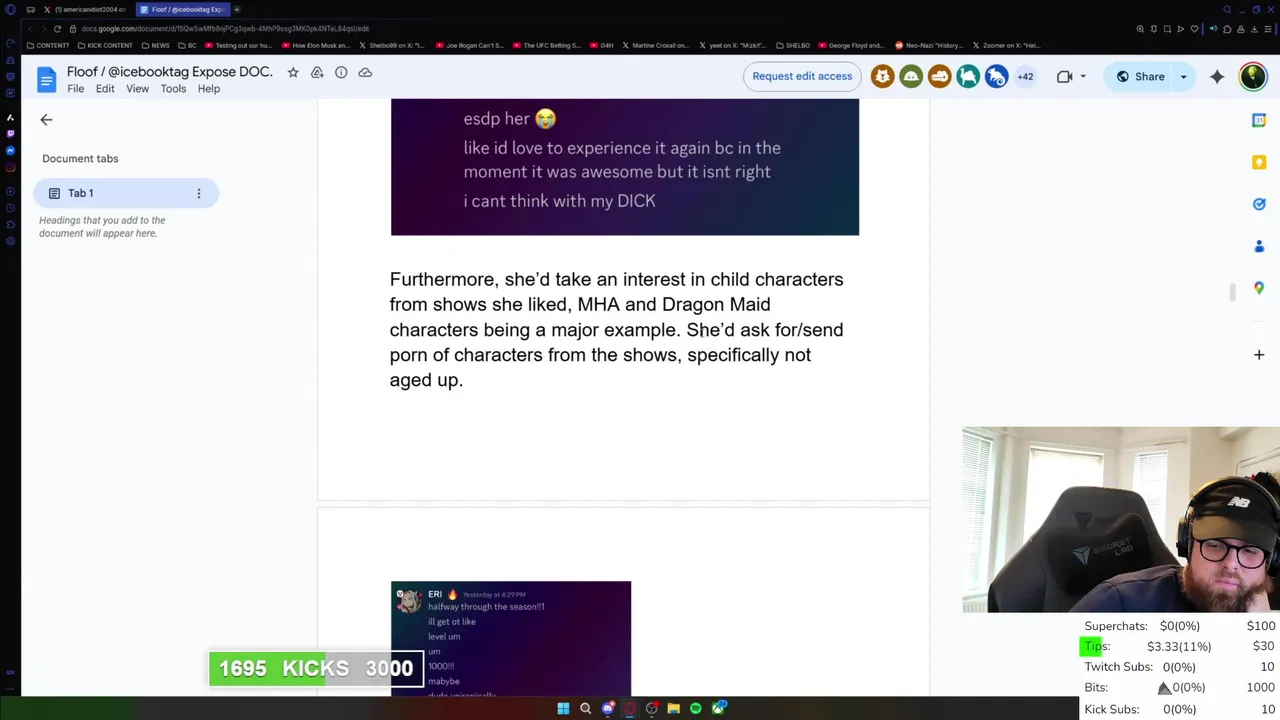This screenshot has width=1280, height=720.
Task: Expand the meeting camera dropdown arrow
Action: (x=1083, y=77)
